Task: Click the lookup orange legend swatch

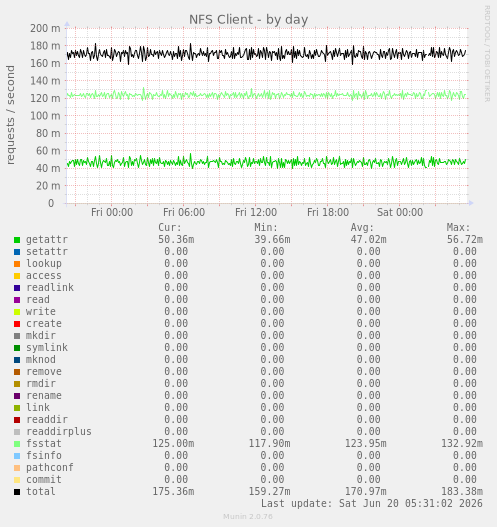Action: coord(17,264)
